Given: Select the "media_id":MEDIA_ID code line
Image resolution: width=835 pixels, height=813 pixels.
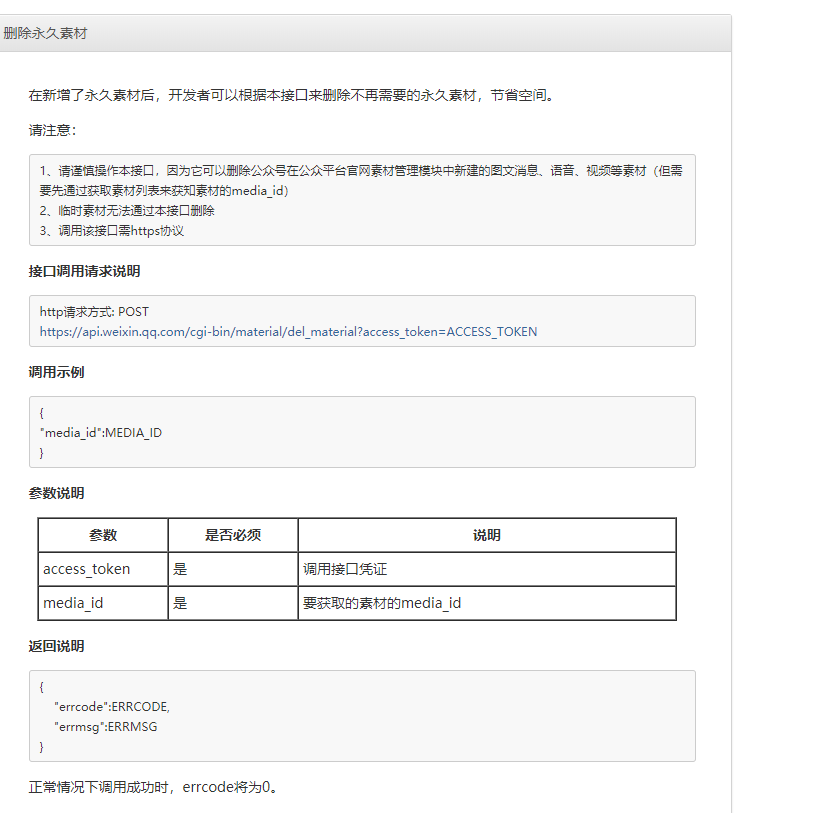Looking at the screenshot, I should click(x=101, y=433).
